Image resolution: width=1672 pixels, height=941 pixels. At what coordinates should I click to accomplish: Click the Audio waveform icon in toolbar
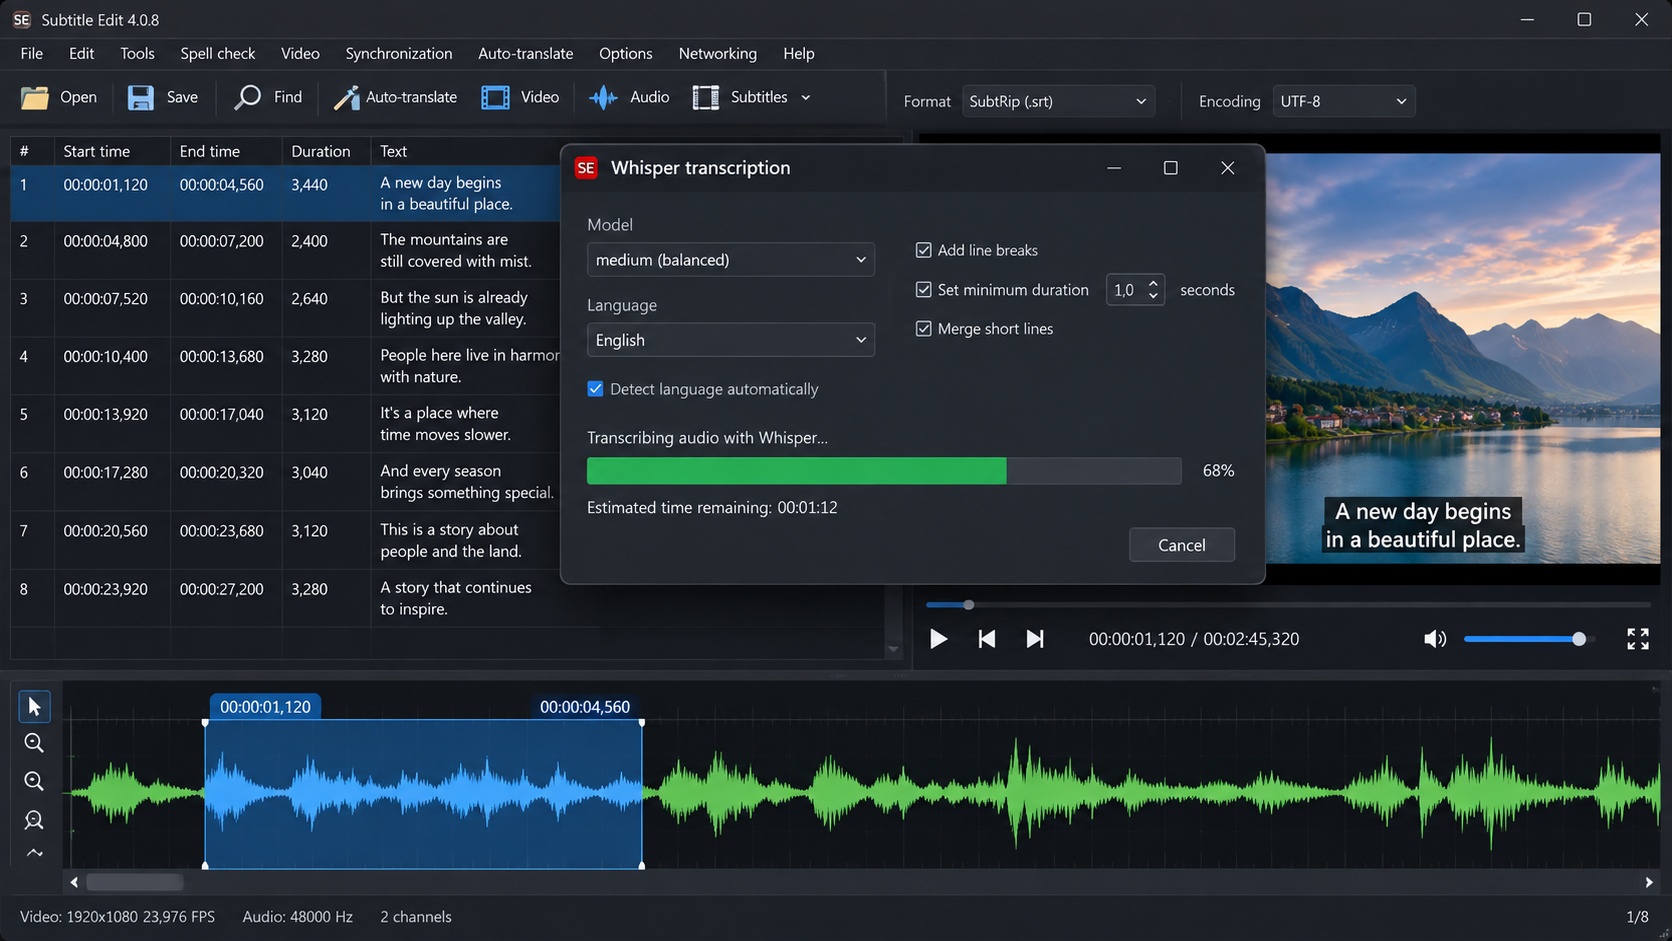tap(603, 97)
